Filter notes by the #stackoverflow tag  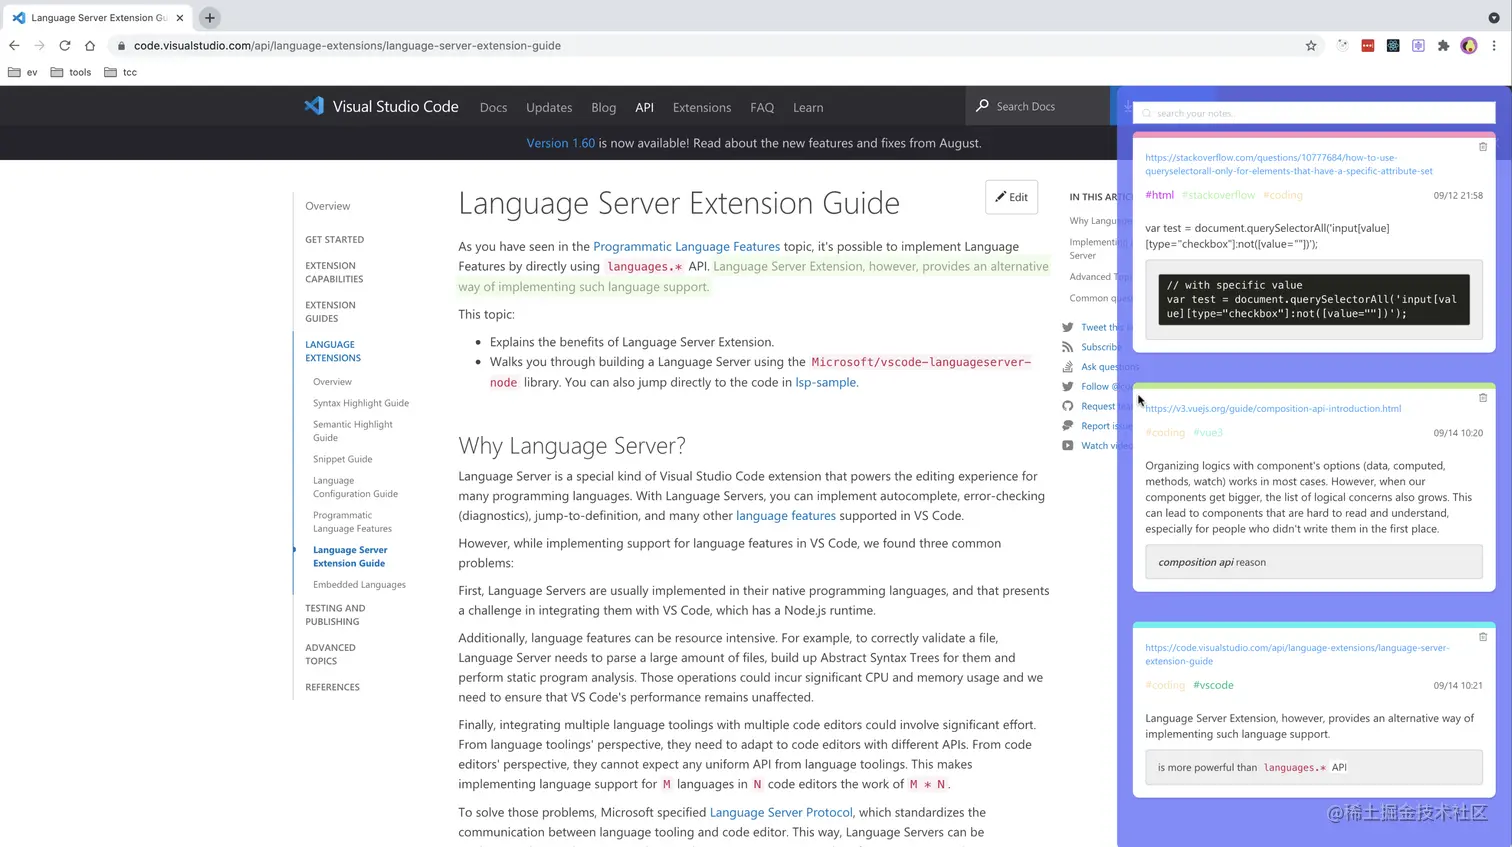point(1218,195)
